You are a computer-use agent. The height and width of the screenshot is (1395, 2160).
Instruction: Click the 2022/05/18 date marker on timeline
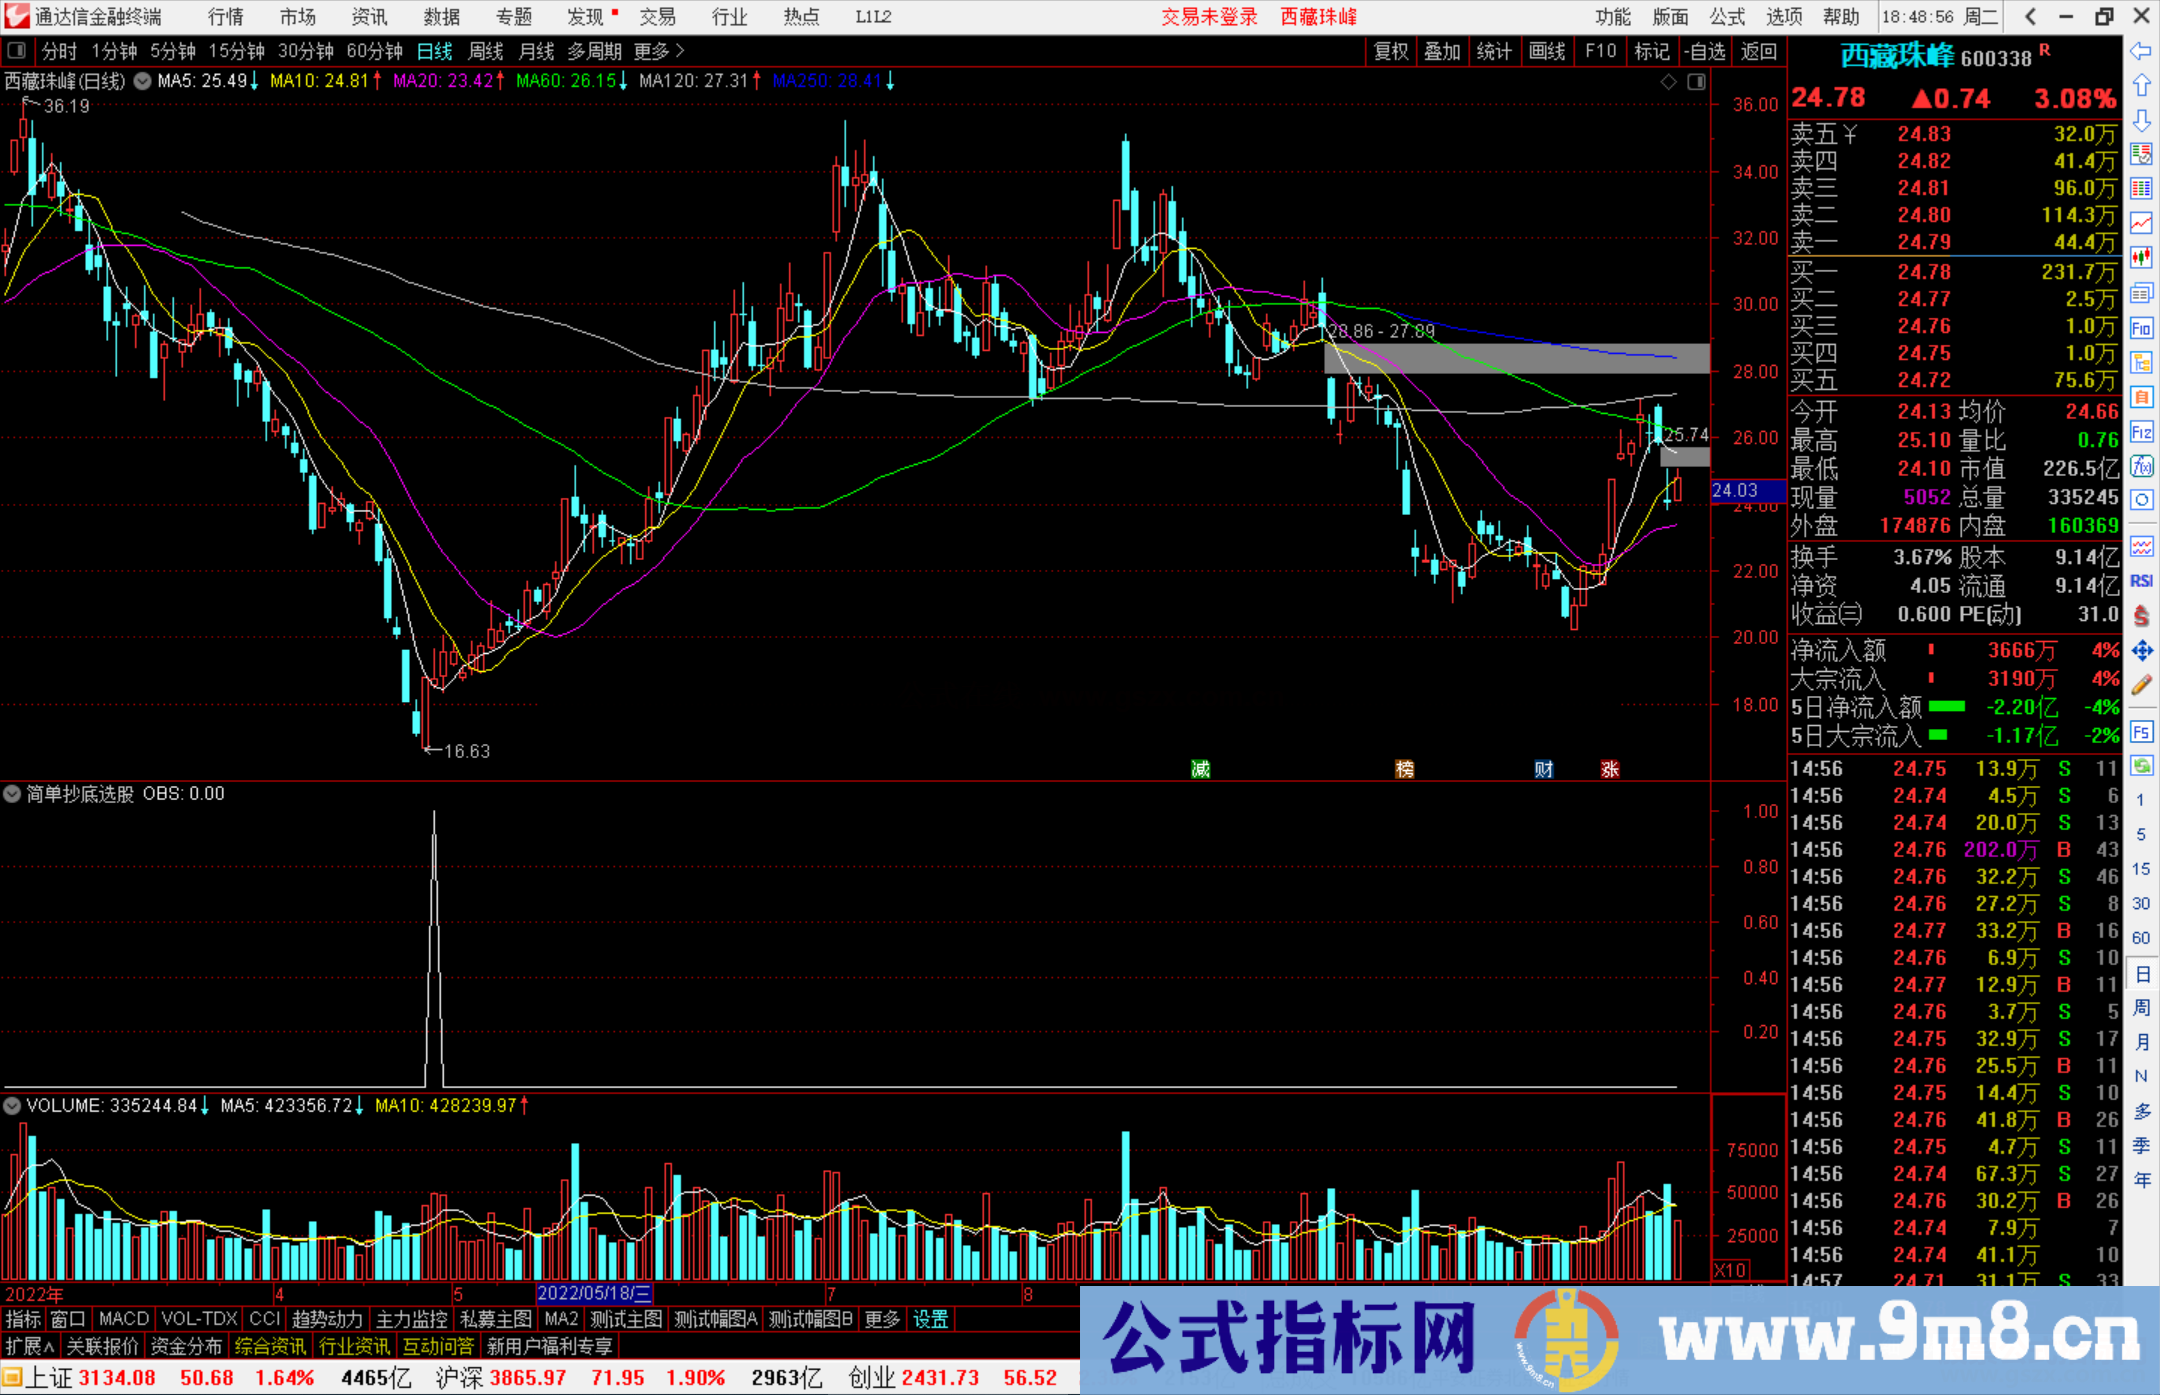click(x=594, y=1293)
